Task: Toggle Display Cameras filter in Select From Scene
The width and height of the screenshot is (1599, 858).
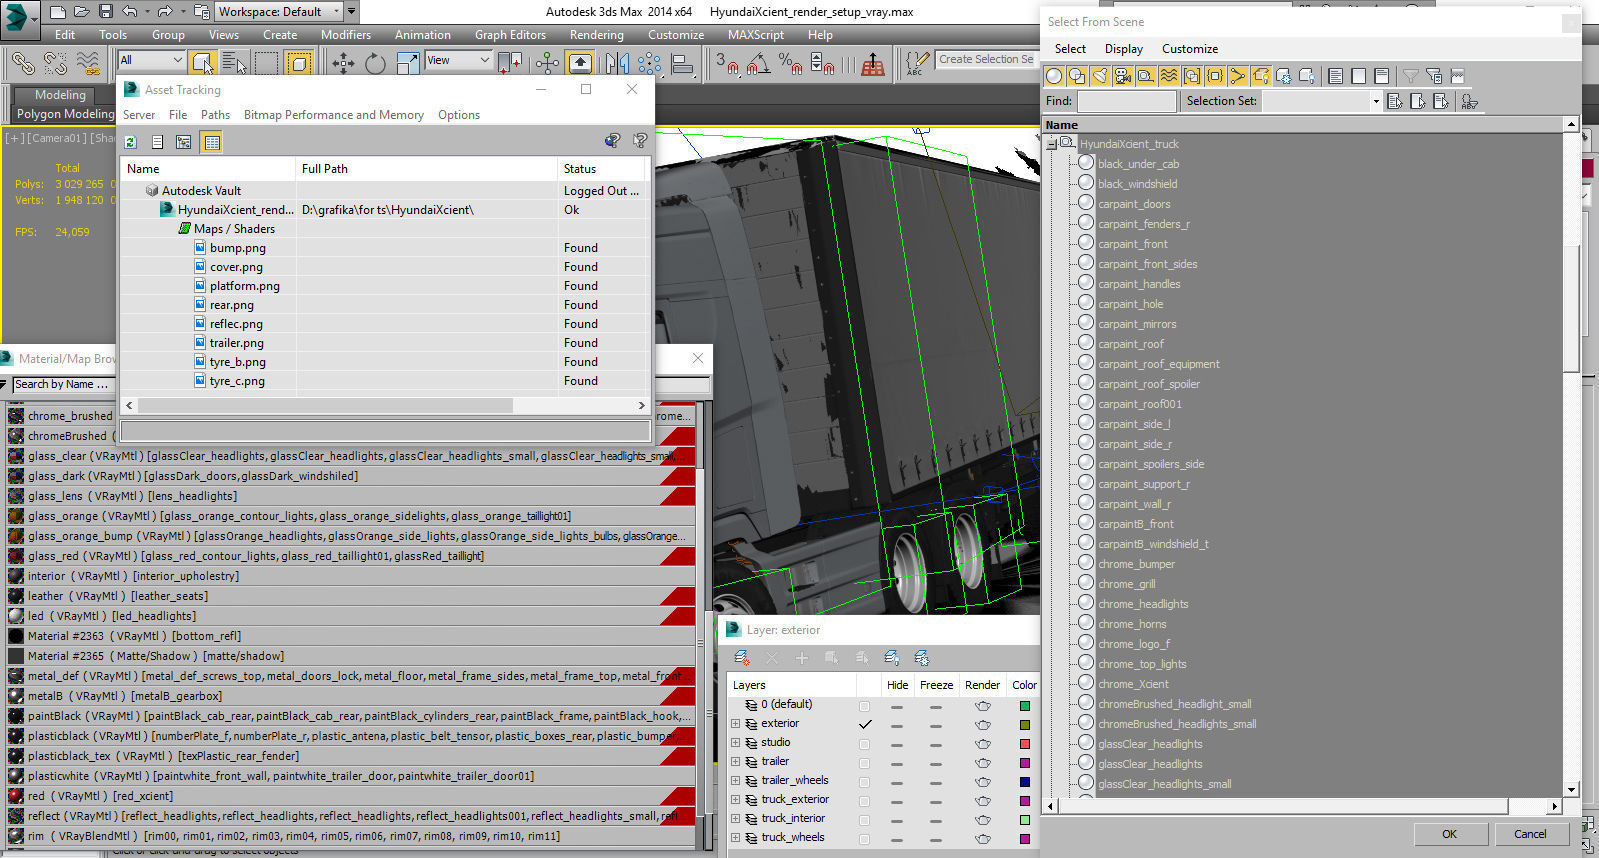Action: point(1123,76)
